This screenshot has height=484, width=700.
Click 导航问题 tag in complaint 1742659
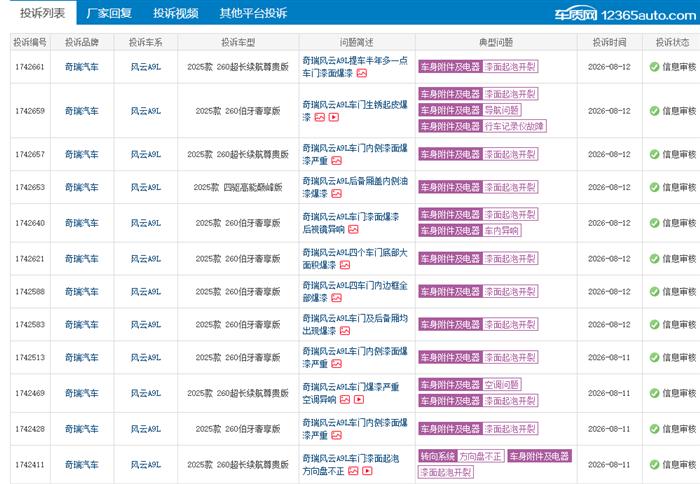[502, 110]
